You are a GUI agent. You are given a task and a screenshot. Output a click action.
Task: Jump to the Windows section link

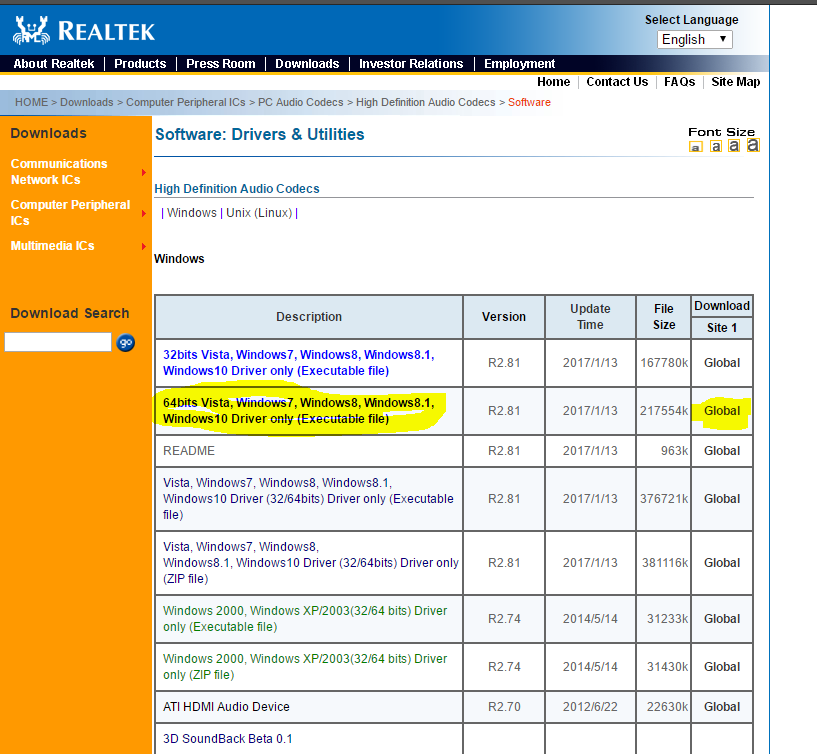point(192,213)
